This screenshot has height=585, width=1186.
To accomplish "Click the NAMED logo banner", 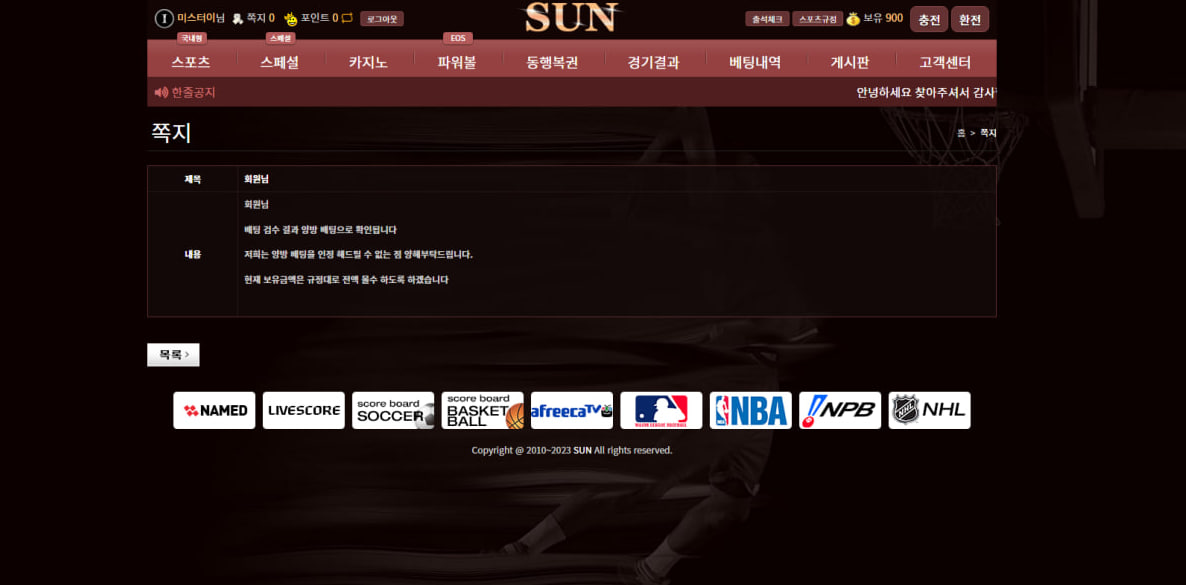I will coord(214,410).
